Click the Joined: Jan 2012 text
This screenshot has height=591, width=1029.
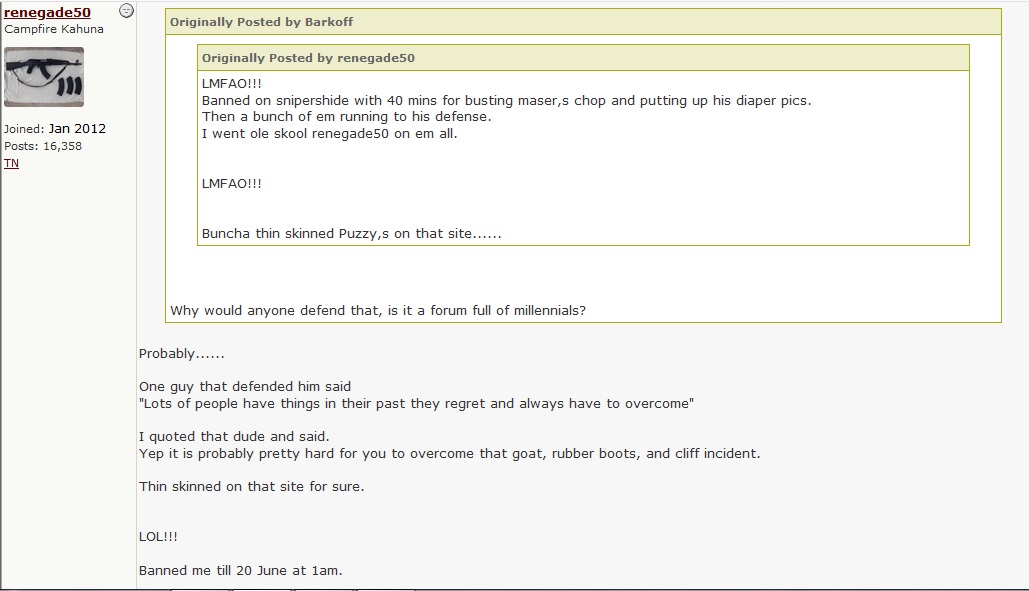point(55,129)
